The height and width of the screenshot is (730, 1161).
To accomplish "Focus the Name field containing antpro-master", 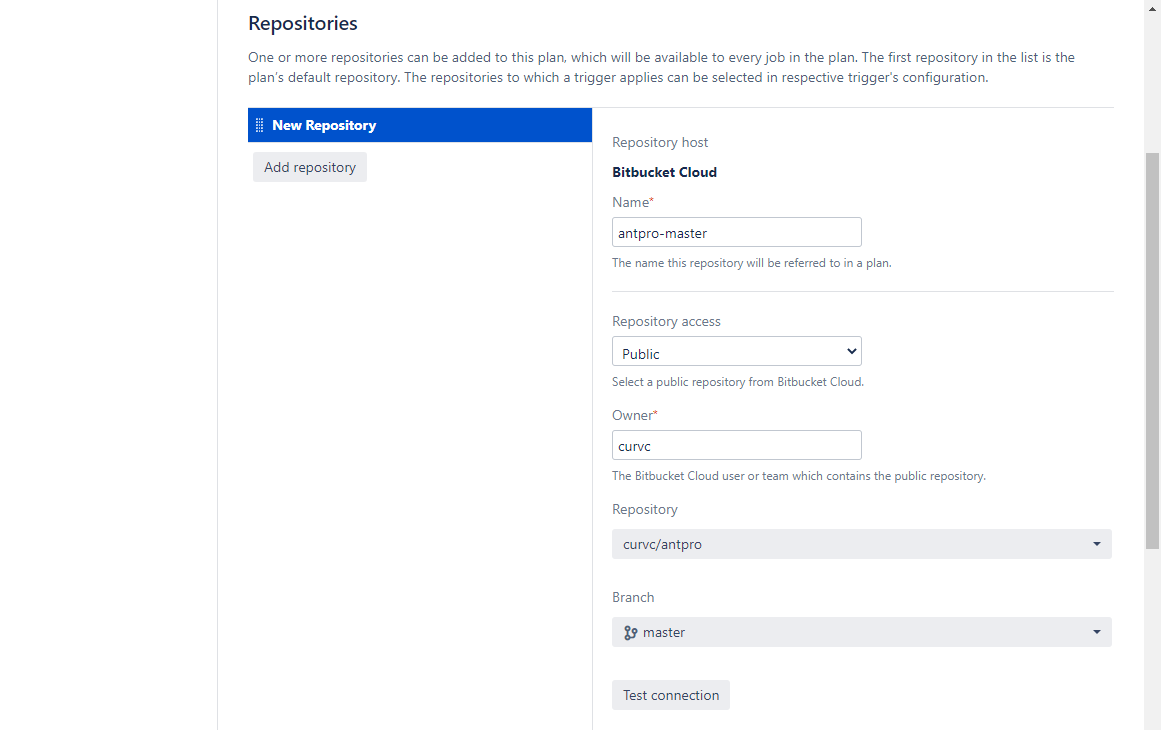I will 737,232.
